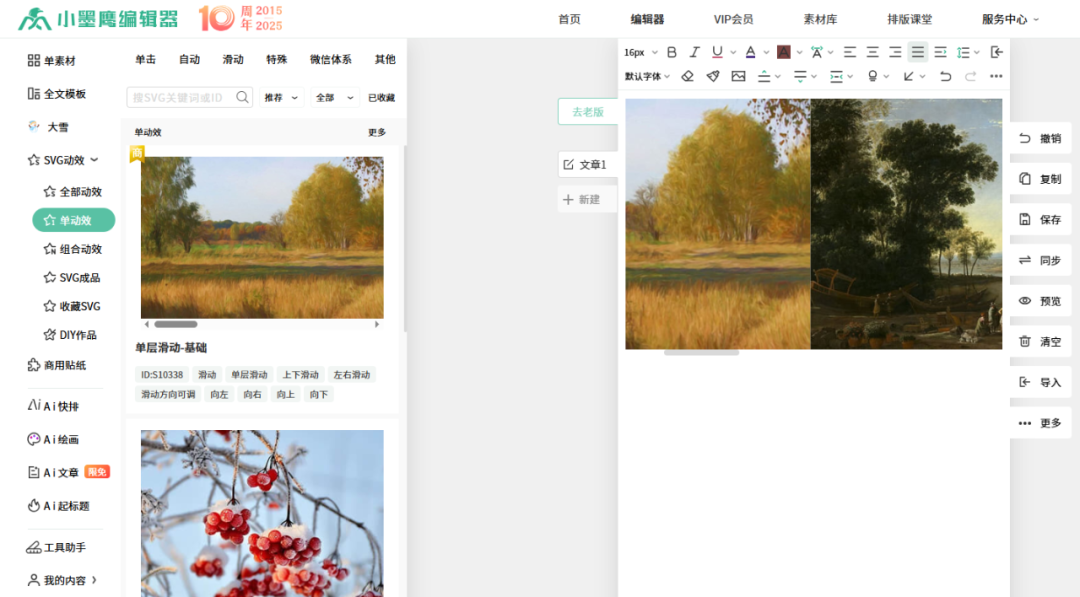
Task: Click the light bulb icon in toolbar
Action: click(873, 76)
